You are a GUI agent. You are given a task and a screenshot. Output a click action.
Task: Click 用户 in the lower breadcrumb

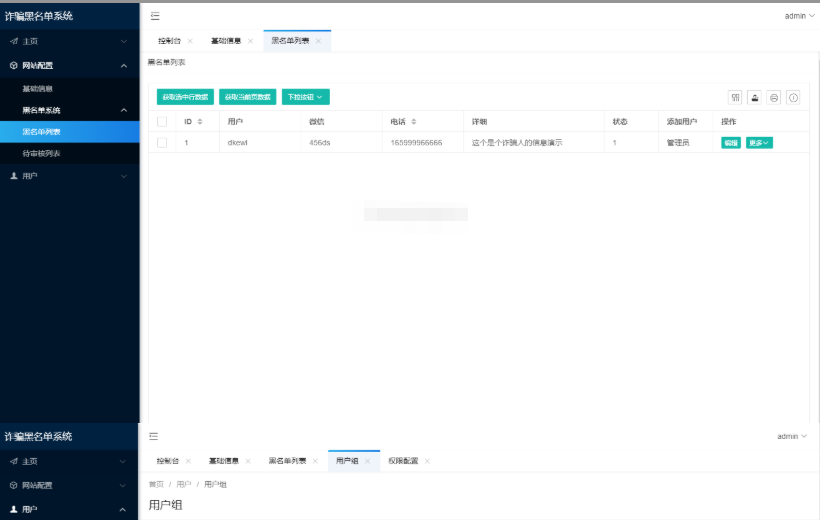pos(183,484)
